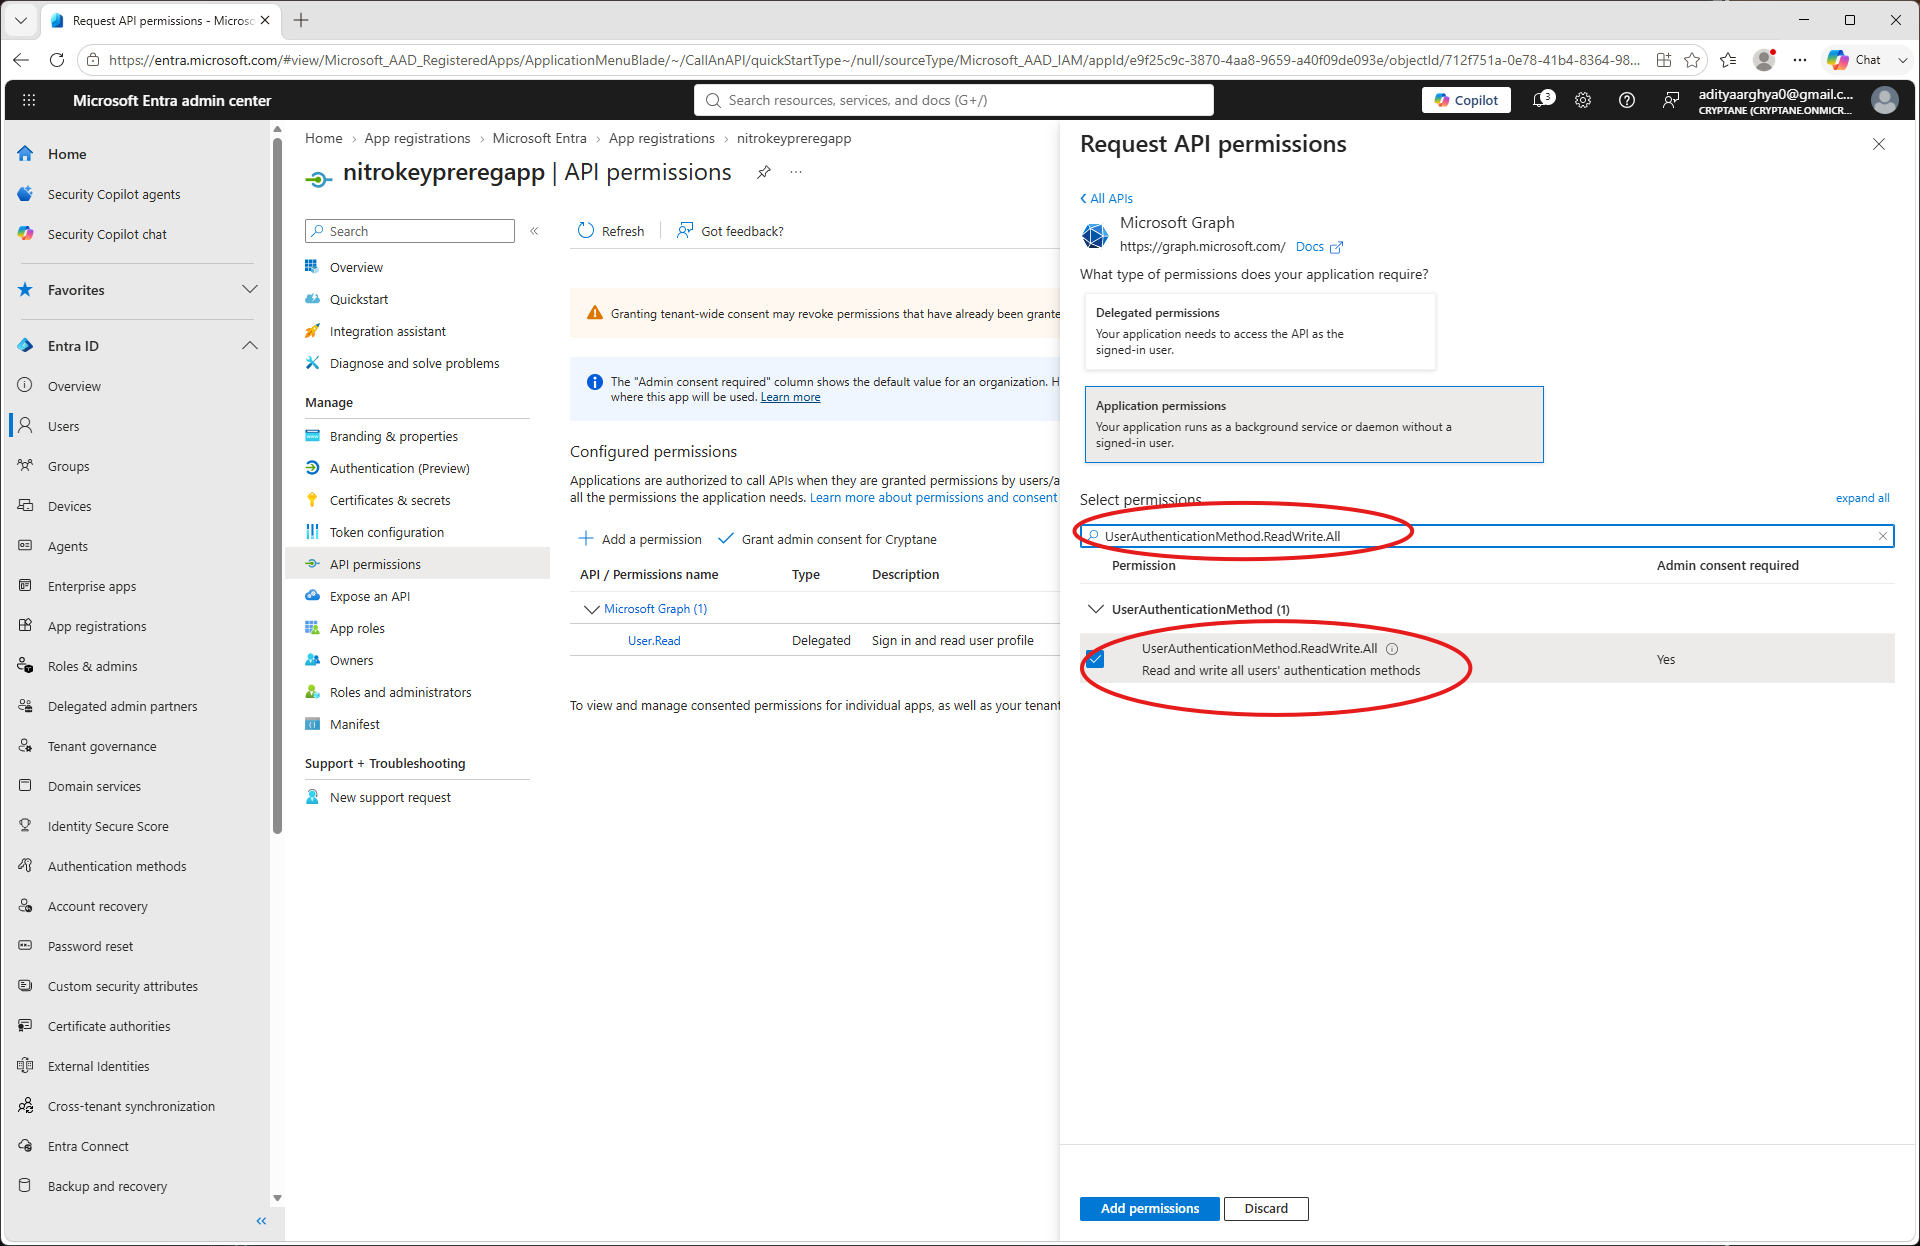Open the app Overview menu item
Viewport: 1920px width, 1246px height.
tap(356, 267)
